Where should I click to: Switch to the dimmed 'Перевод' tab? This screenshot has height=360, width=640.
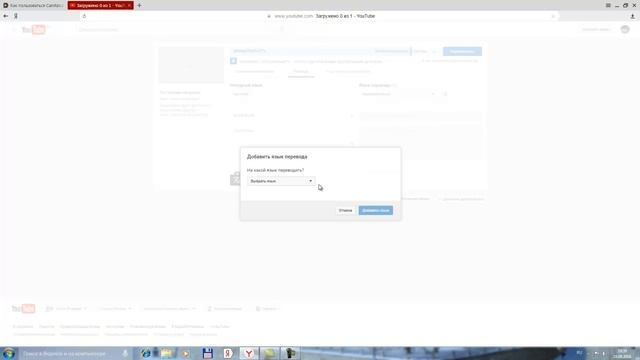[x=301, y=71]
